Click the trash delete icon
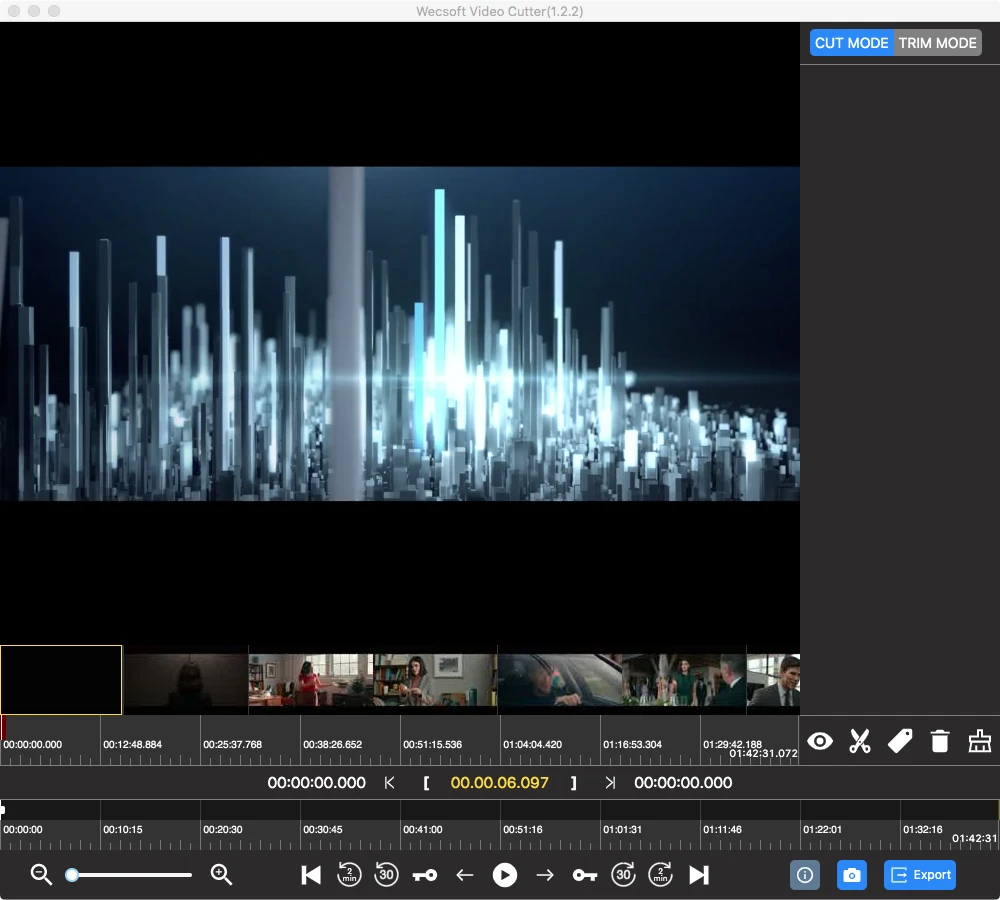The width and height of the screenshot is (1000, 900). pyautogui.click(x=939, y=741)
